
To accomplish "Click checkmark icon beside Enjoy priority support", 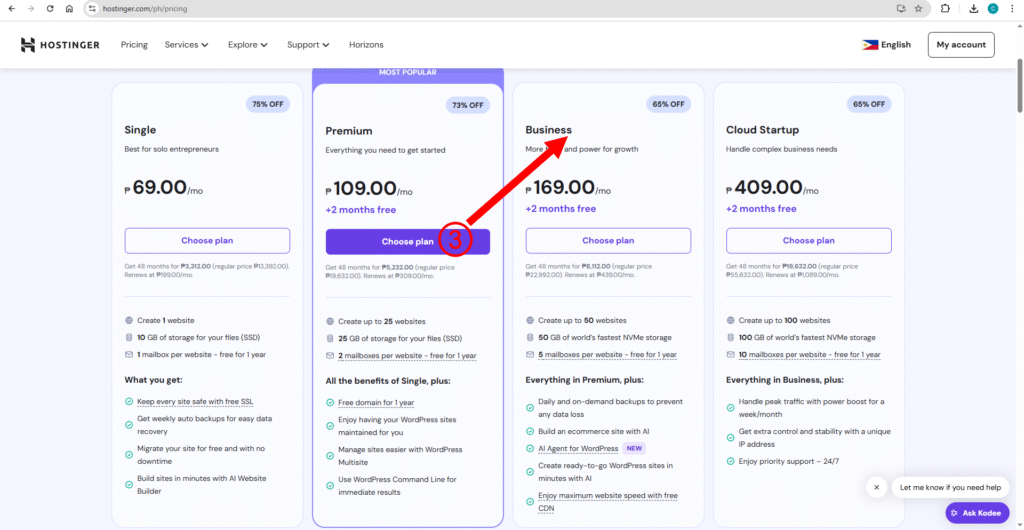I will point(730,461).
